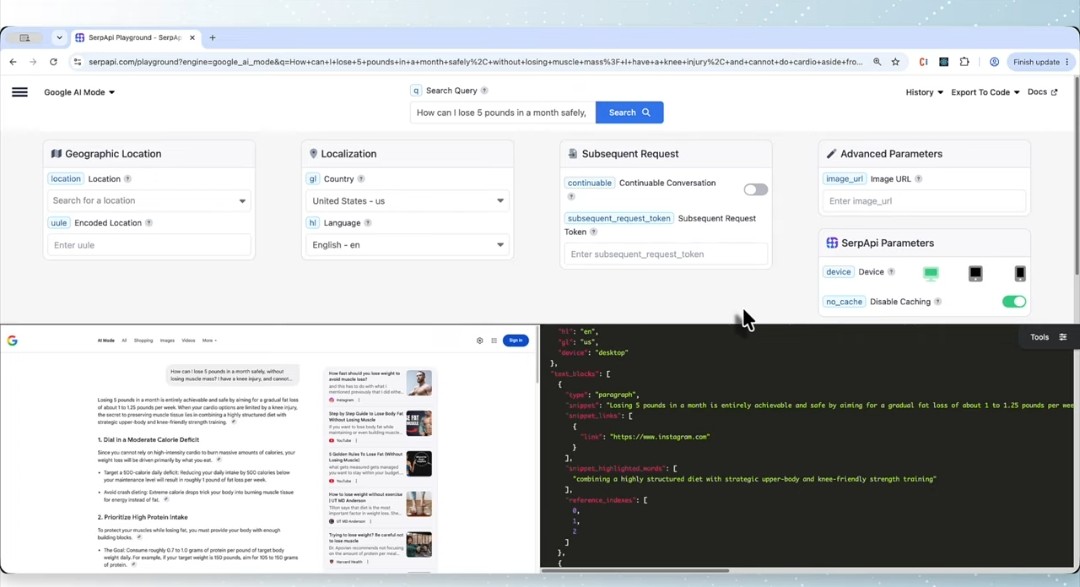Bookmark this page with the star icon
The width and height of the screenshot is (1080, 587).
point(895,62)
